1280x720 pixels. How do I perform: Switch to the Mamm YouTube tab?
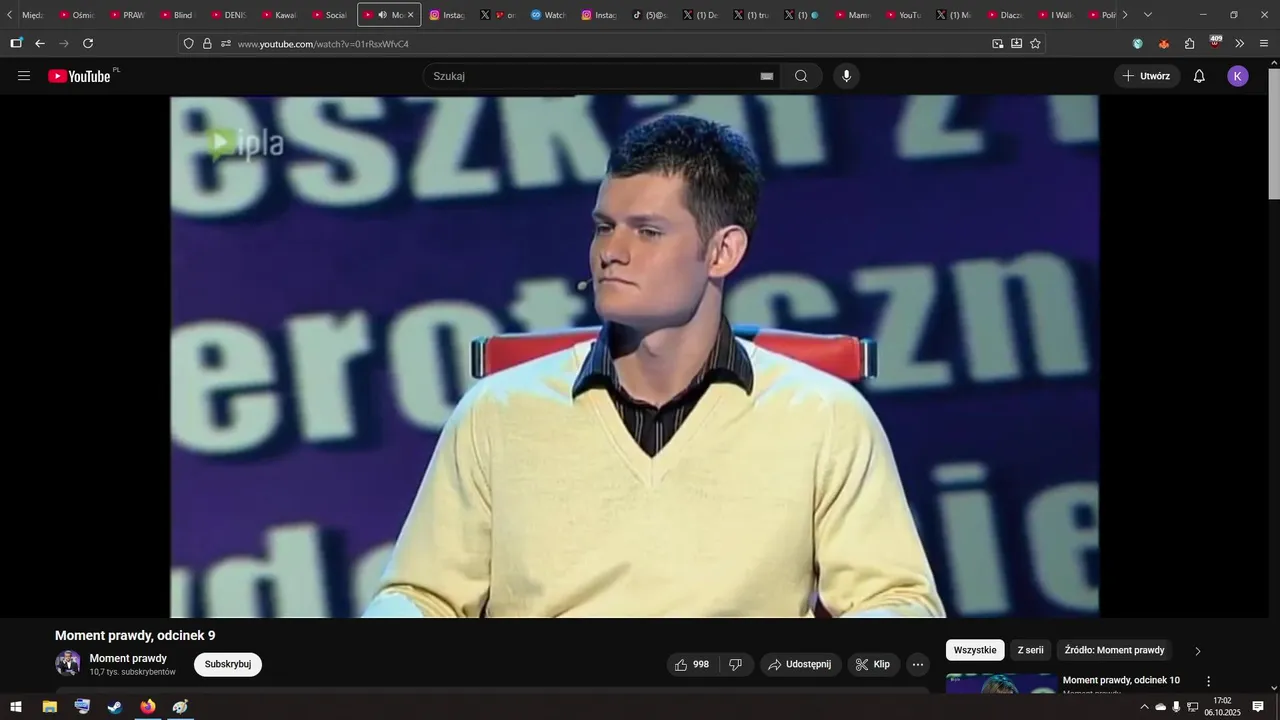(852, 15)
